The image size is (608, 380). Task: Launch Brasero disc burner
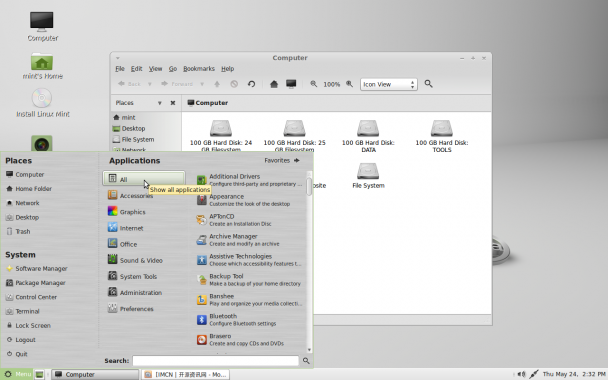[x=249, y=340]
